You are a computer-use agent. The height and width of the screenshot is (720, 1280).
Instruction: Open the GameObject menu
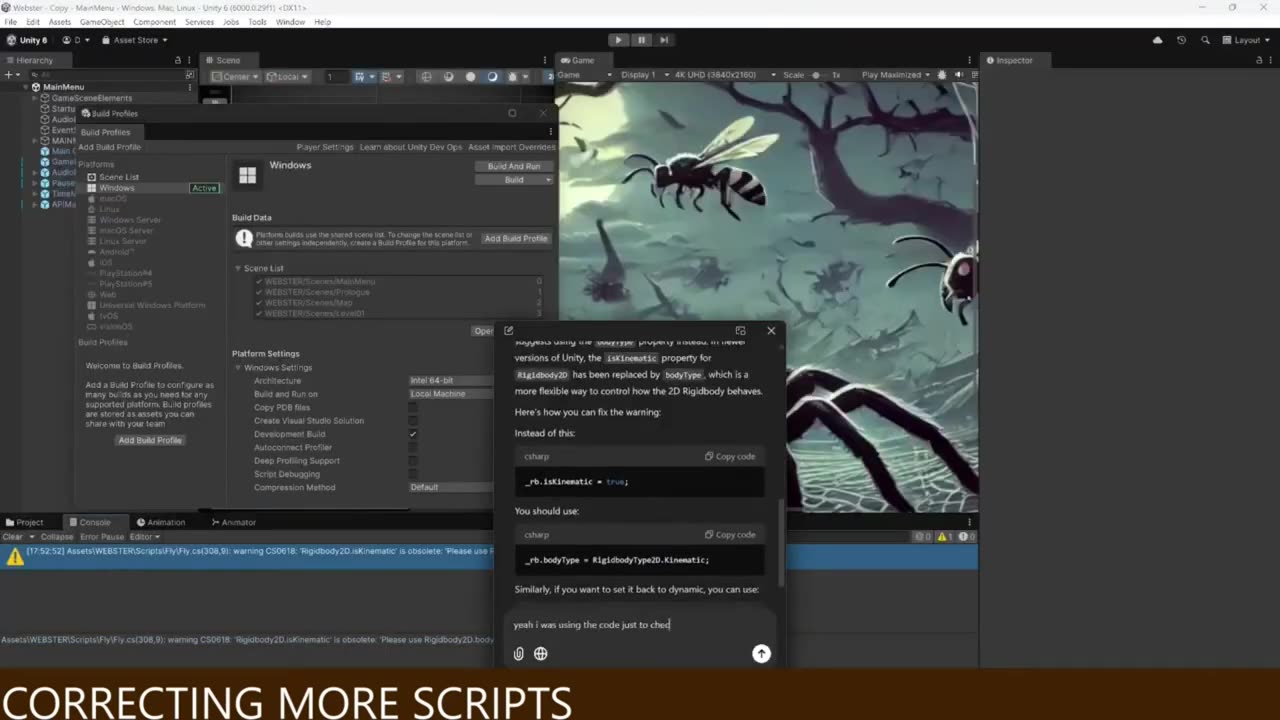point(102,22)
